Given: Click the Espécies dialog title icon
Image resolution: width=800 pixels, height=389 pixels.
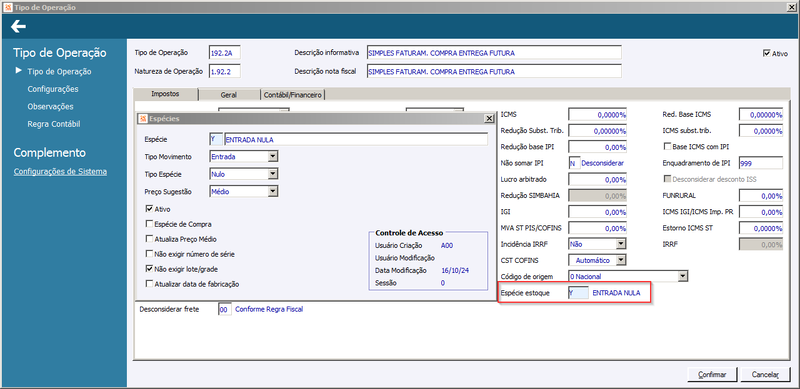Looking at the screenshot, I should click(143, 118).
